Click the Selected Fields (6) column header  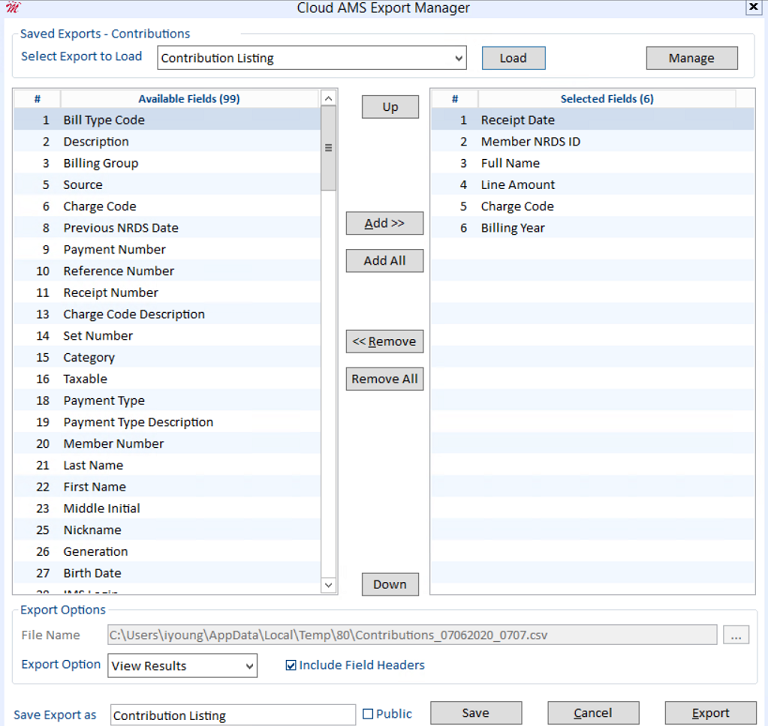[x=607, y=99]
